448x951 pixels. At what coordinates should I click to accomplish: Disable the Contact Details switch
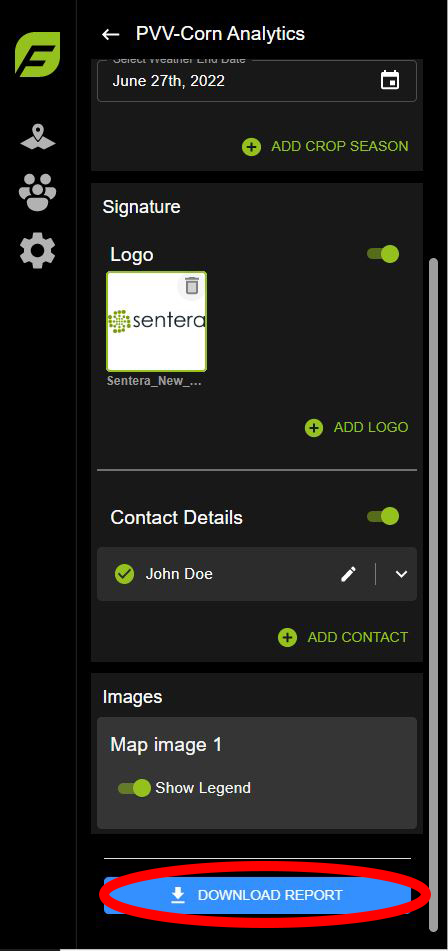(x=383, y=516)
